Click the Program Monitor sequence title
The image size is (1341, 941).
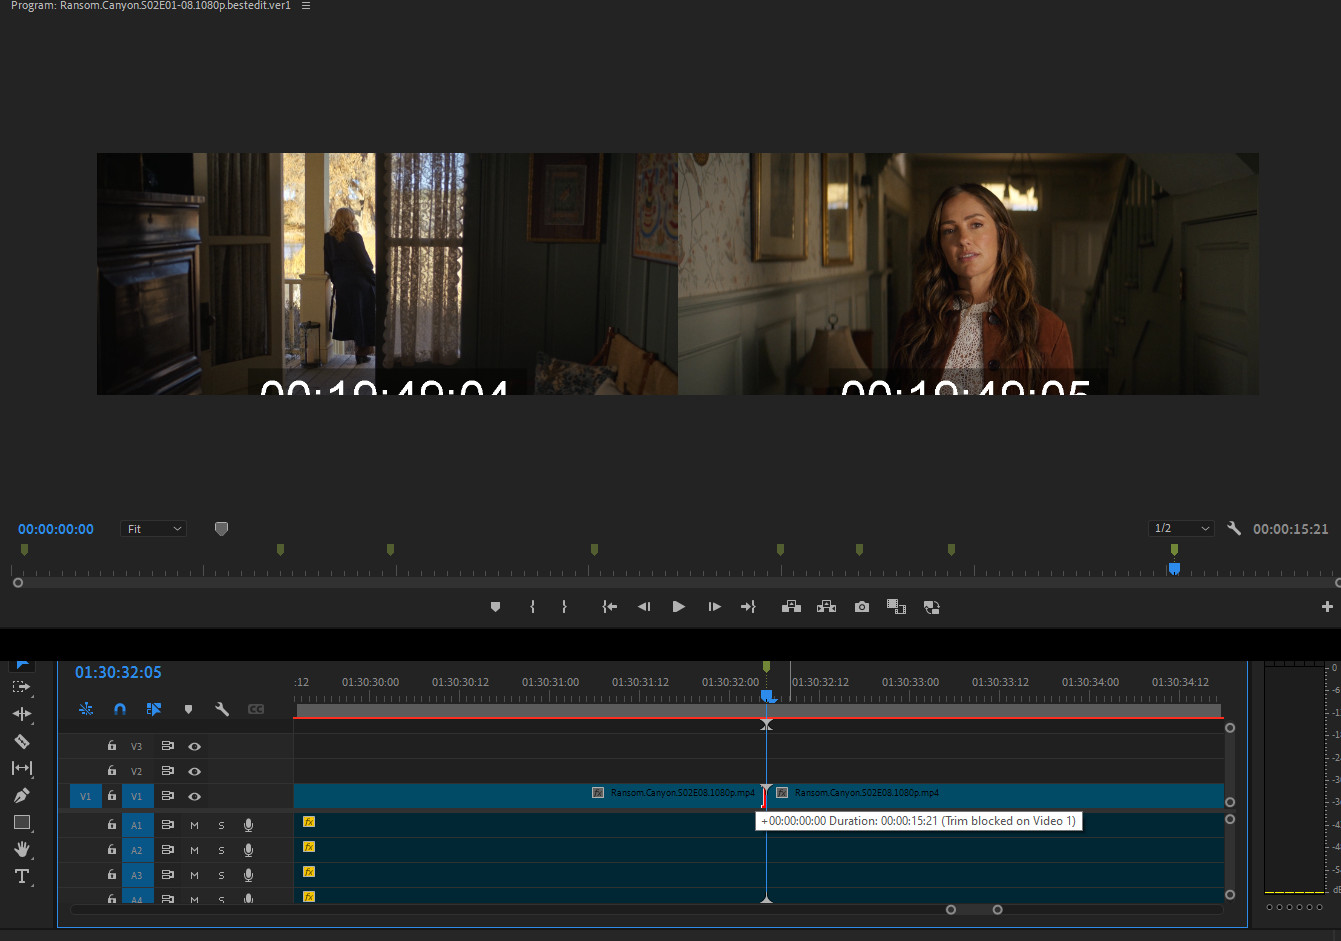click(x=151, y=6)
